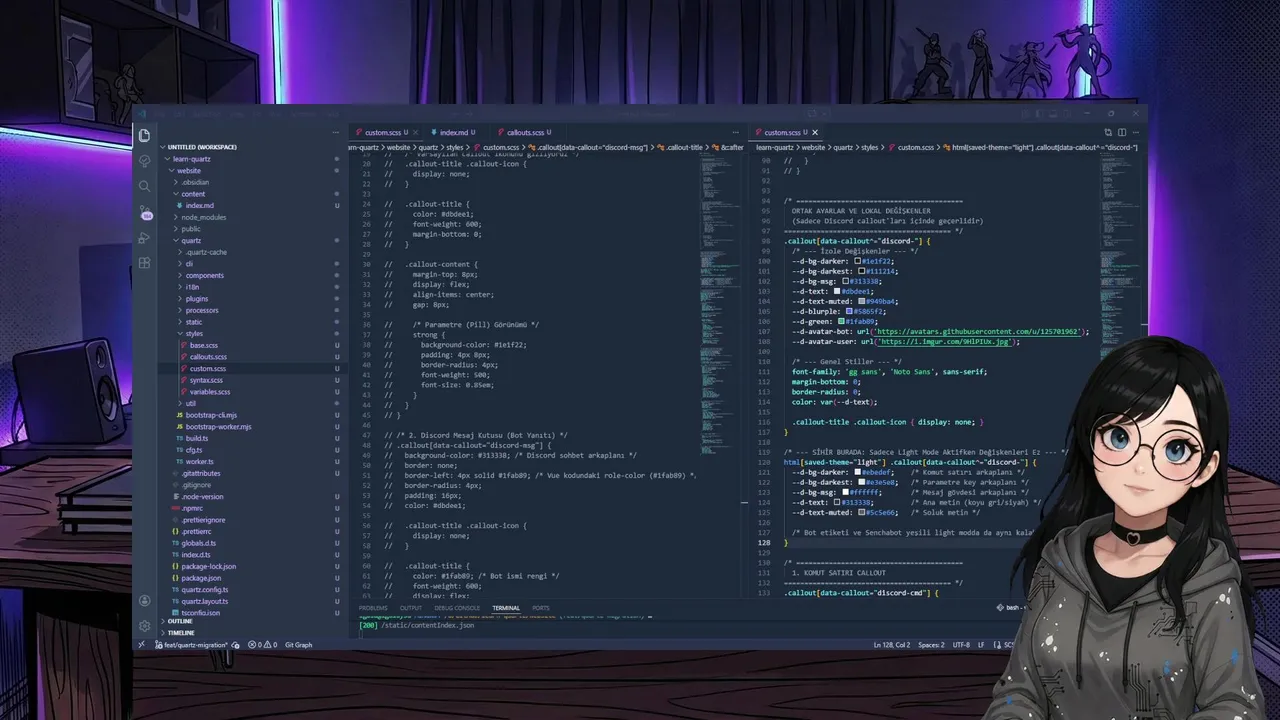Open the avatars.githubusercontent.com URL link

click(978, 331)
